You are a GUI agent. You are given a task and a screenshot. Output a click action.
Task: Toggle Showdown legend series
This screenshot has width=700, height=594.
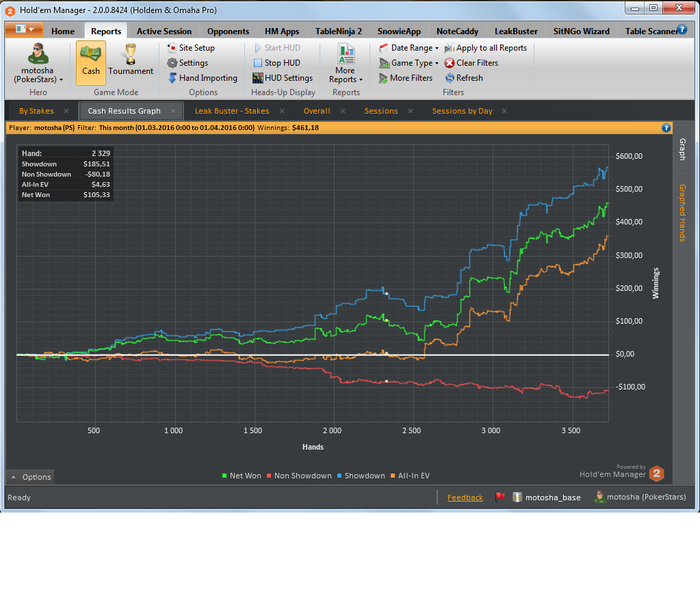pyautogui.click(x=361, y=476)
